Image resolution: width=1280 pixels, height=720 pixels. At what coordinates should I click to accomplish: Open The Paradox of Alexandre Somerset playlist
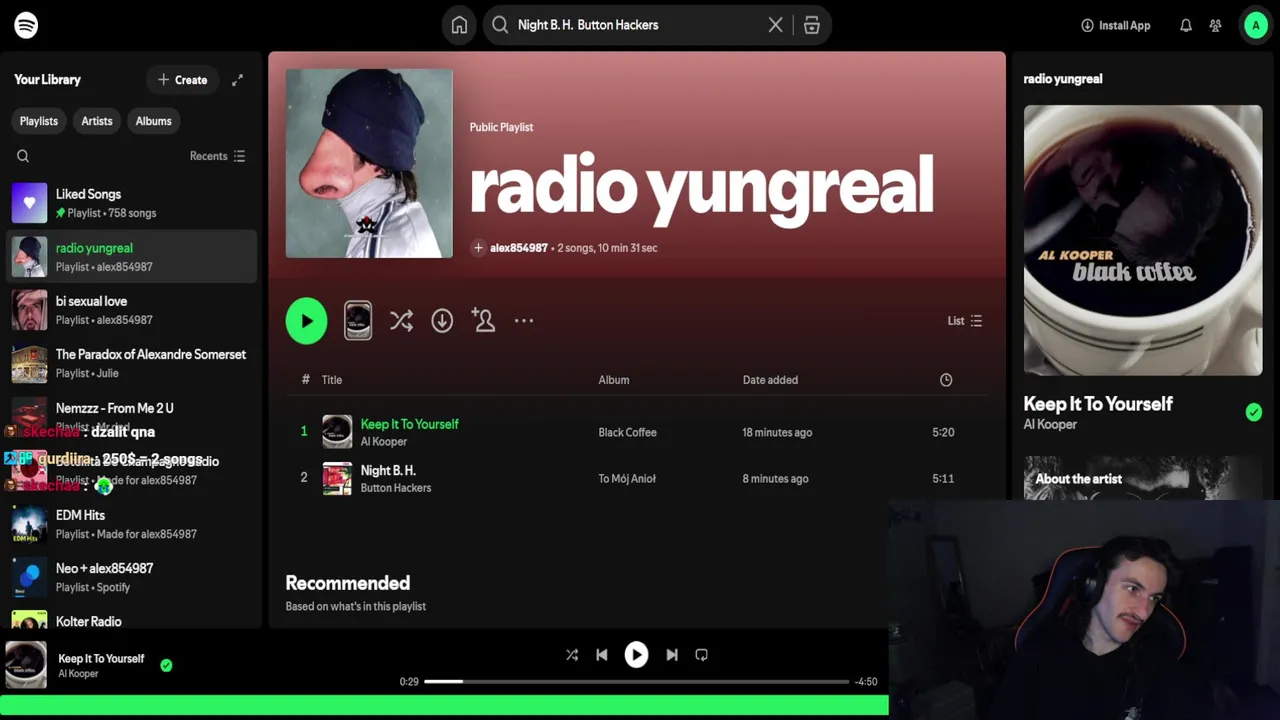point(132,363)
